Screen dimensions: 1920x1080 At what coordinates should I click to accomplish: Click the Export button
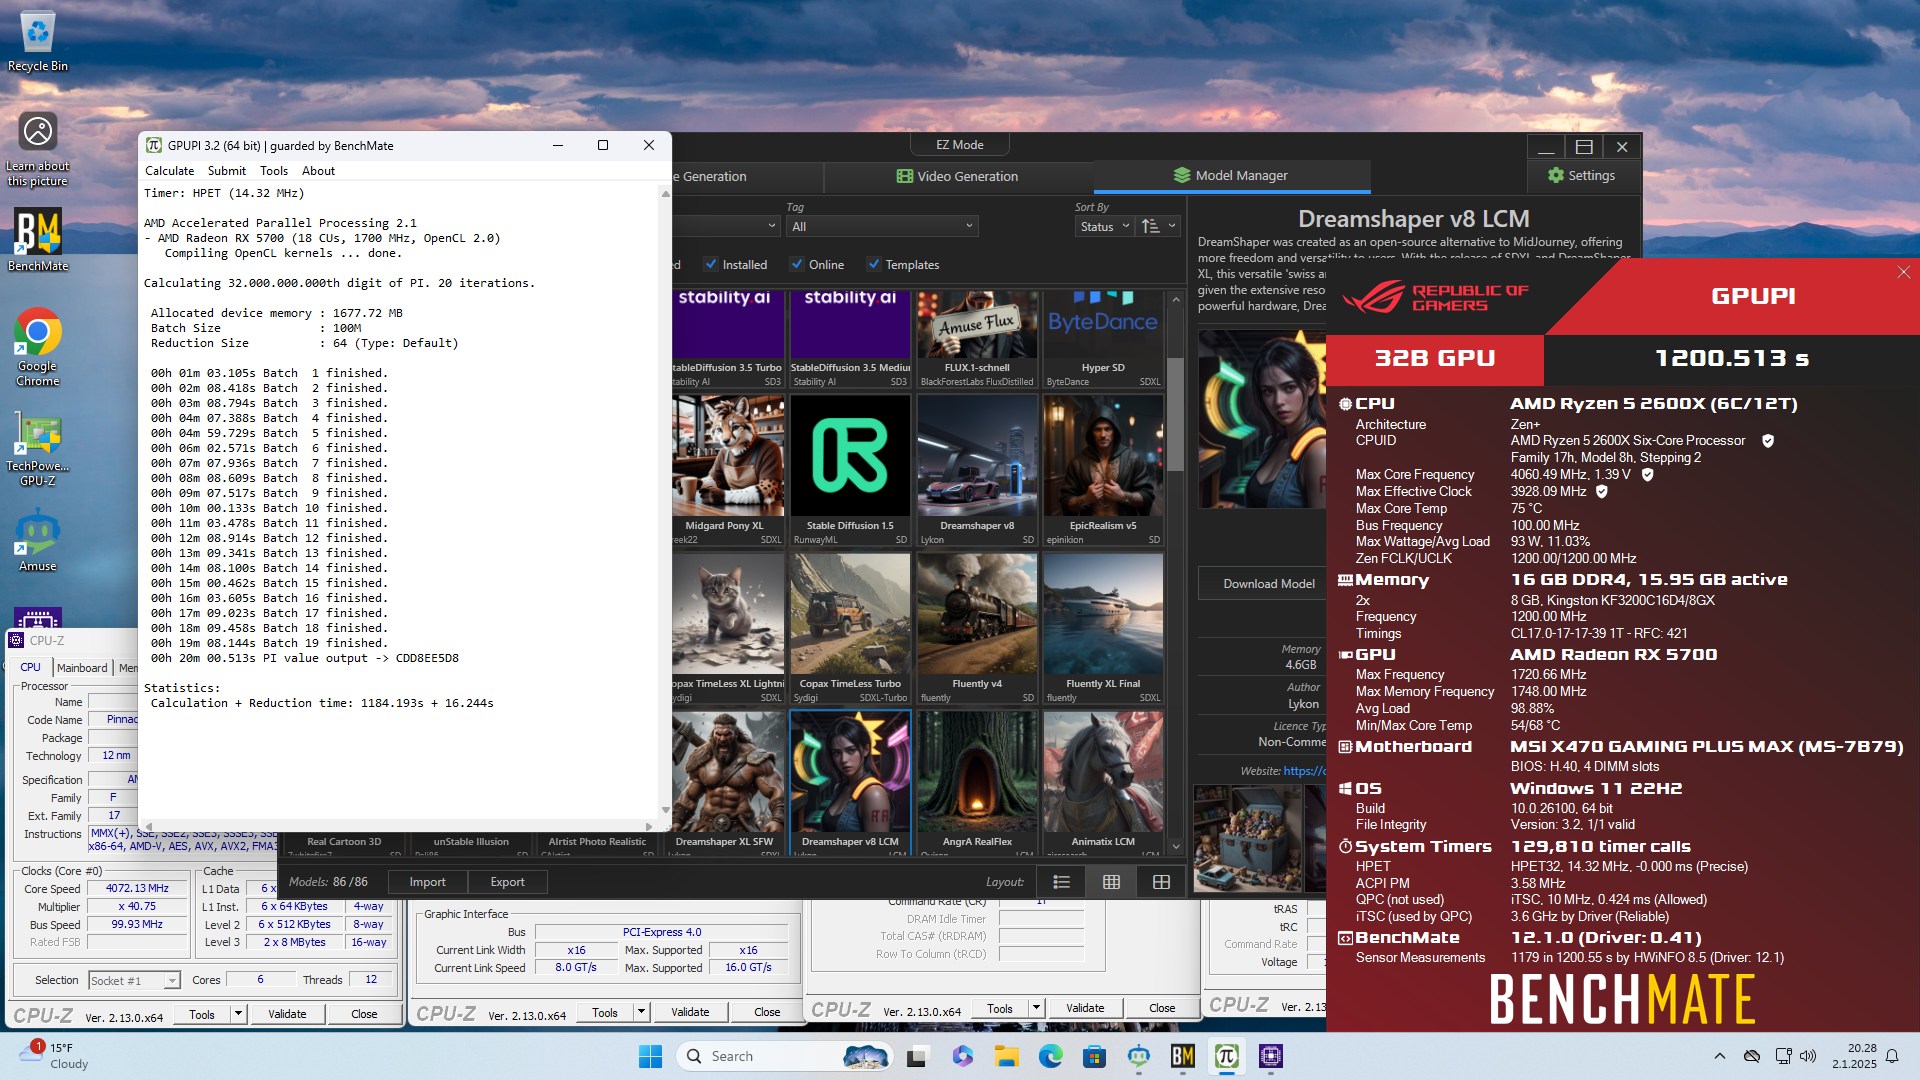(x=507, y=882)
